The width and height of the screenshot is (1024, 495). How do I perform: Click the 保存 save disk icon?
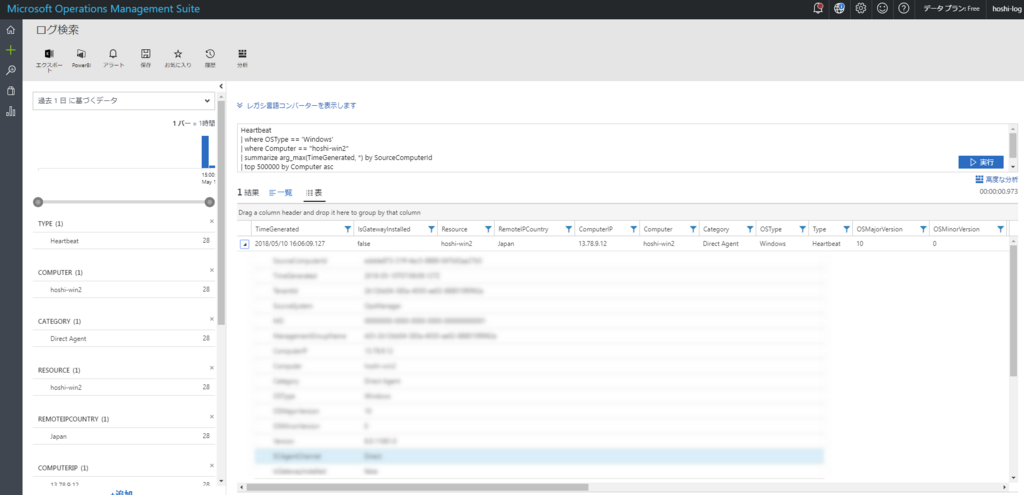146,54
